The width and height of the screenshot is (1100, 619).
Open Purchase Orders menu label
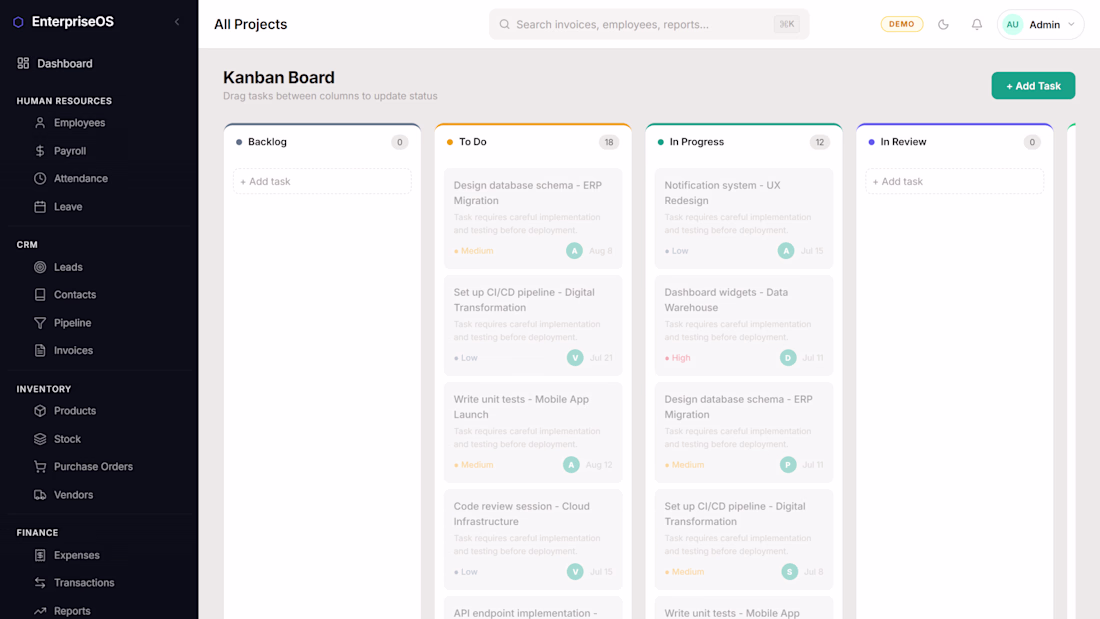pyautogui.click(x=93, y=467)
